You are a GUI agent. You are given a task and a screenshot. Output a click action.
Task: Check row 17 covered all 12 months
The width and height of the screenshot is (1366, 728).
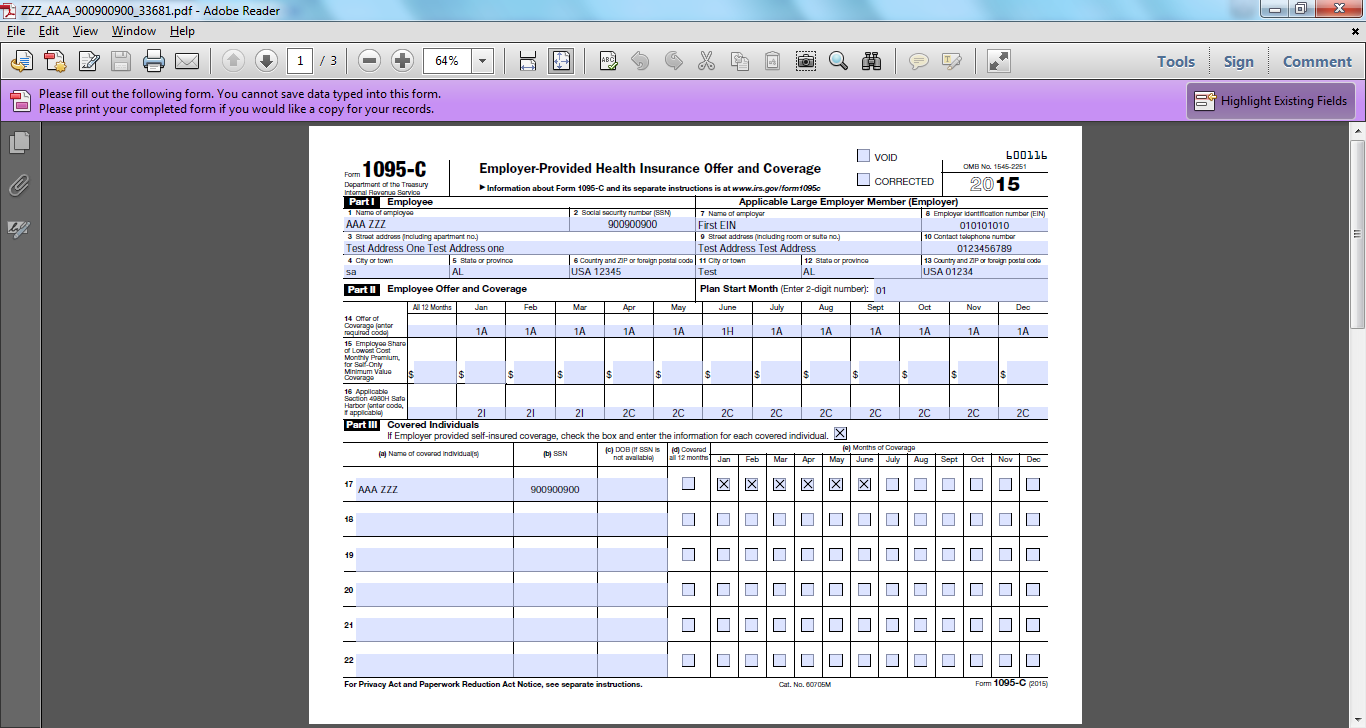[688, 484]
